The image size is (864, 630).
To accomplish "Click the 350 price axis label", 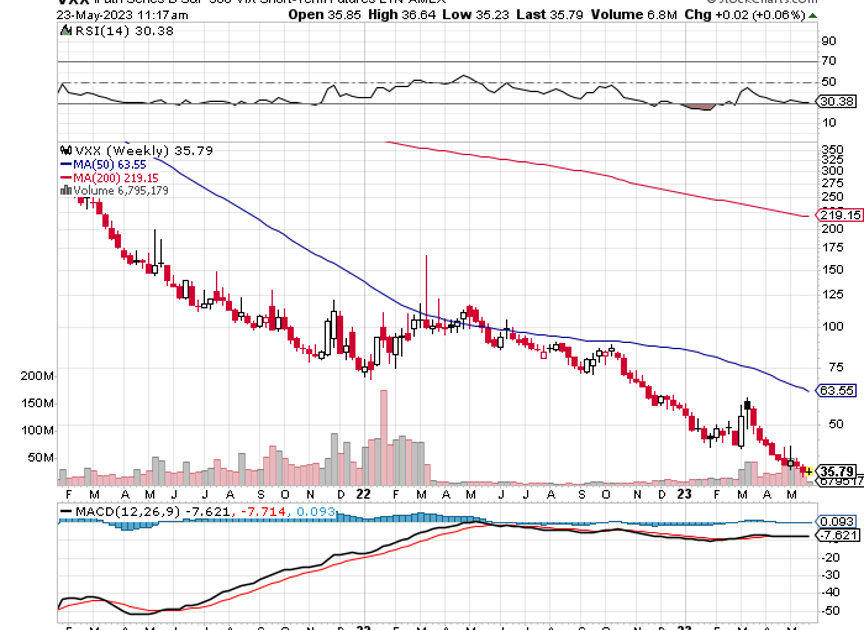I will [832, 150].
